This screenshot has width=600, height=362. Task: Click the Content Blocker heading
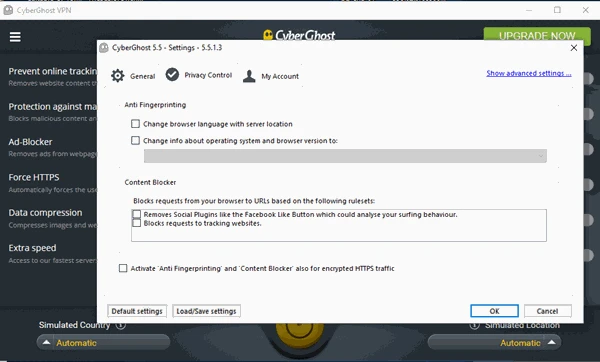[150, 182]
